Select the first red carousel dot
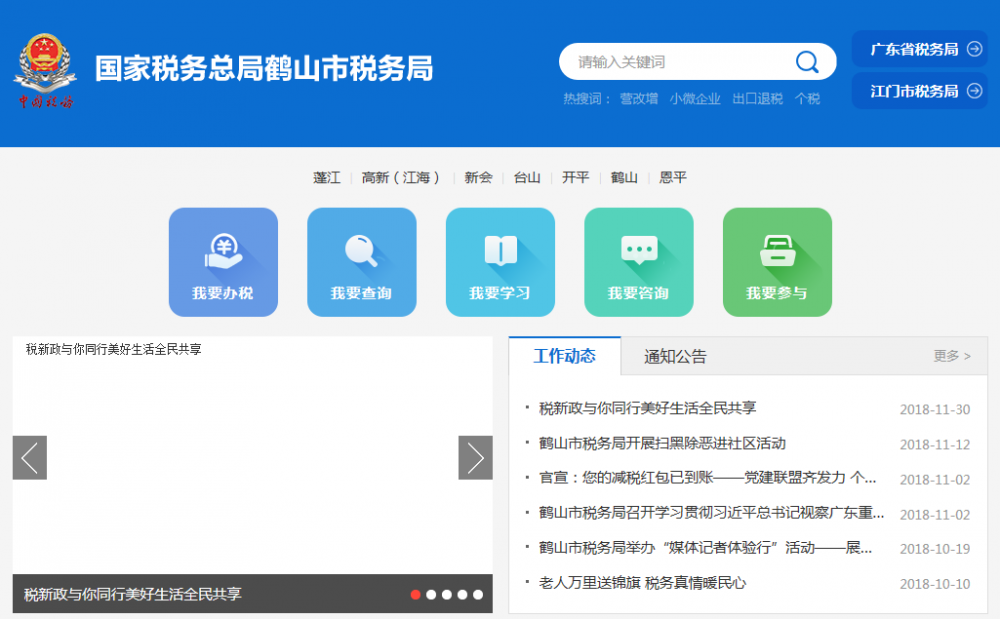1000x619 pixels. 416,594
